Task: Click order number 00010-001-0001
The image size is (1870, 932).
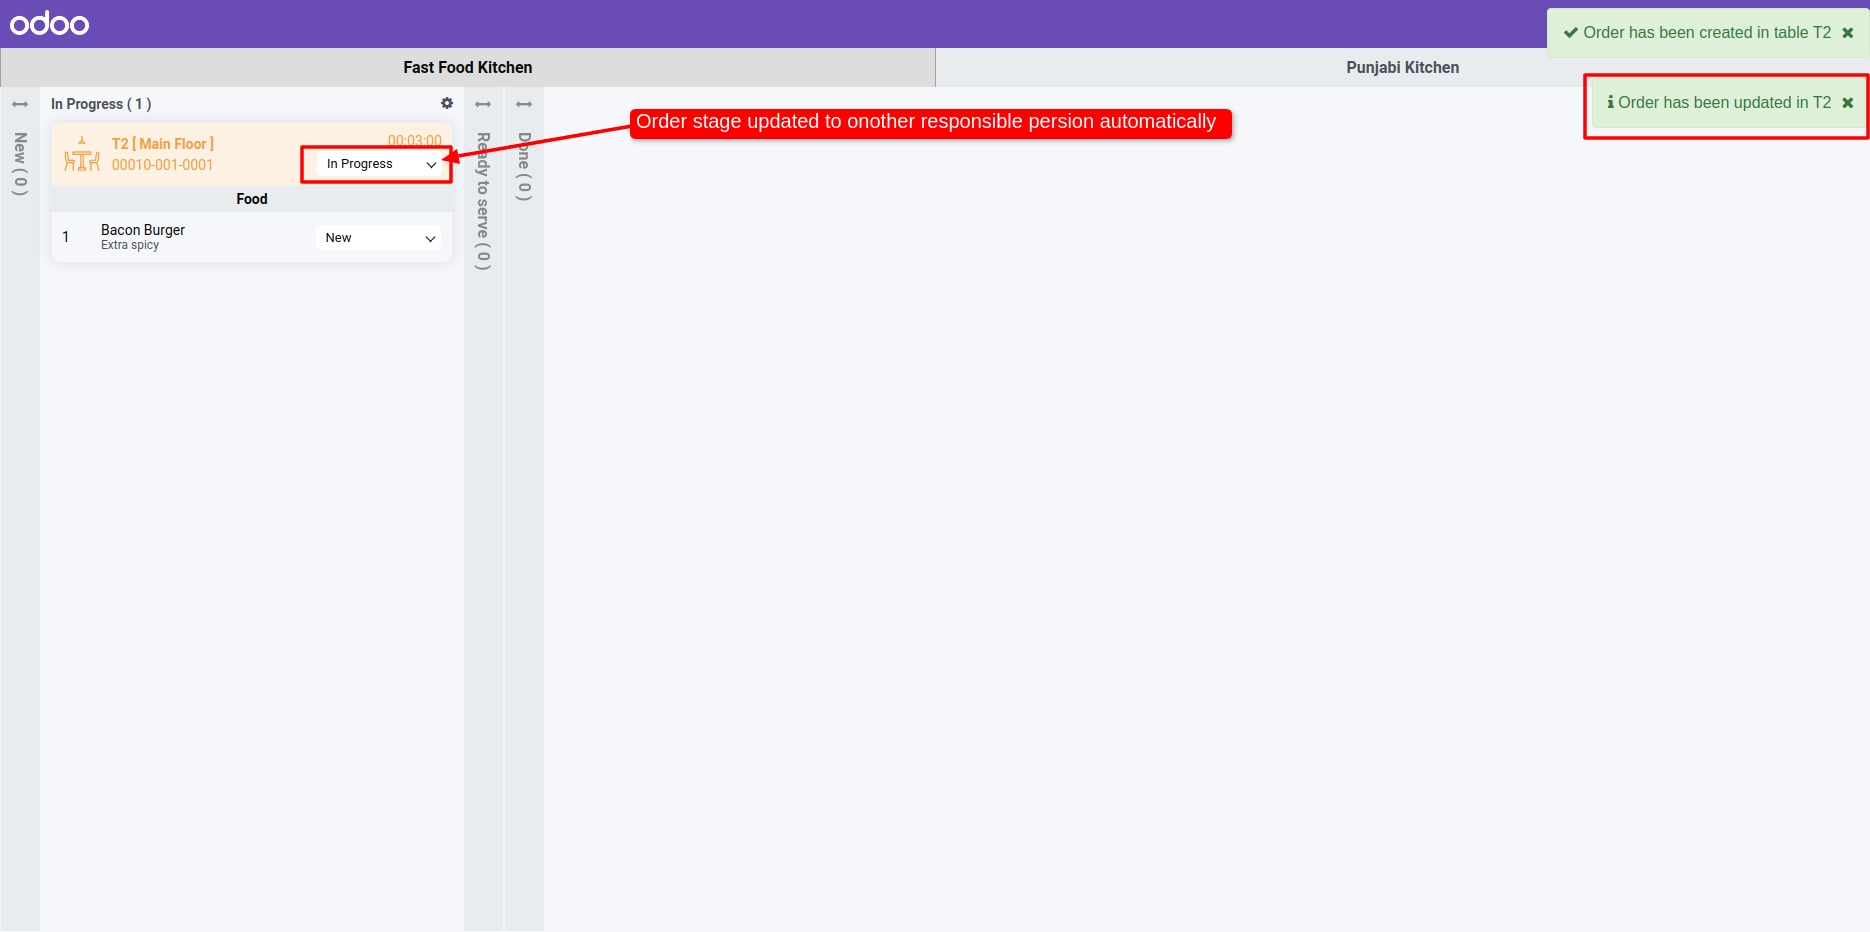Action: click(163, 165)
